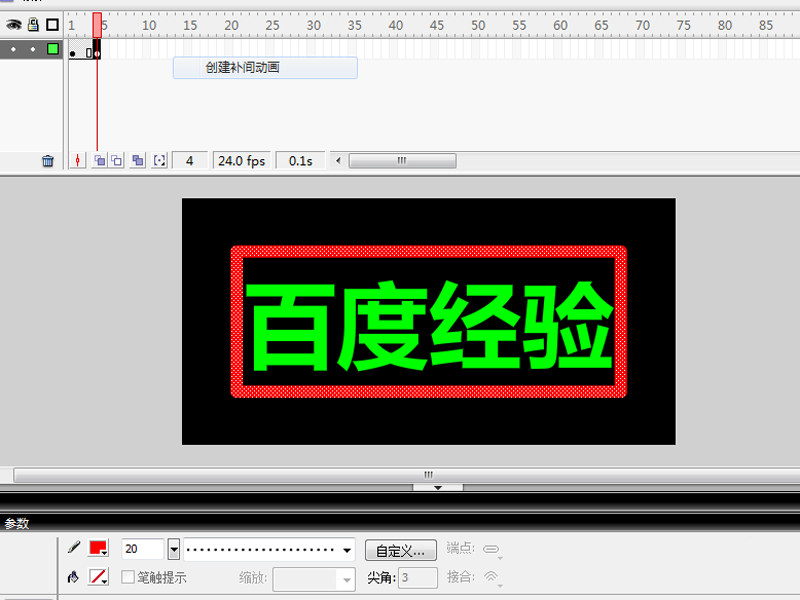Toggle show all layers as outlines square
This screenshot has width=800, height=600.
(x=53, y=24)
